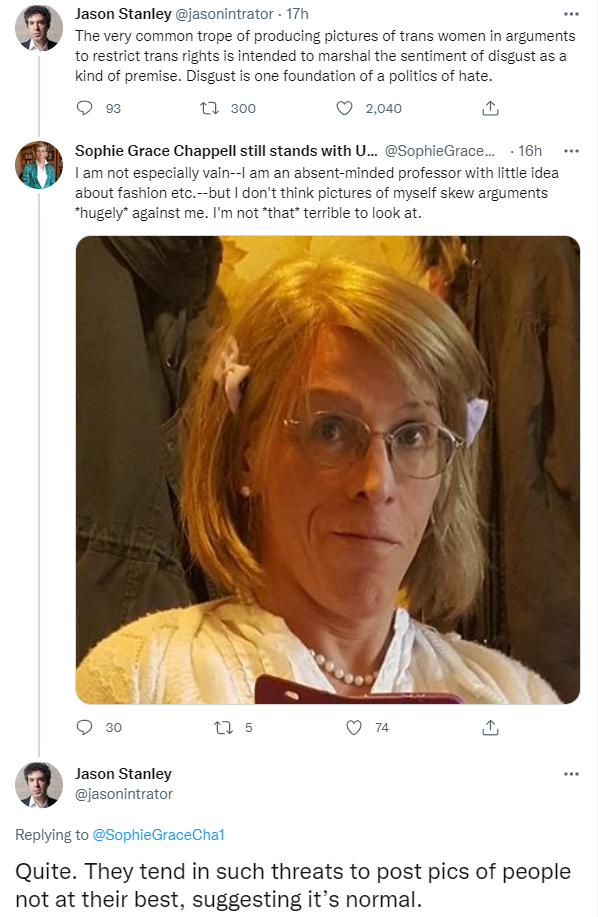
Task: Reply to Jason Stanley's first tweet
Action: pyautogui.click(x=85, y=108)
